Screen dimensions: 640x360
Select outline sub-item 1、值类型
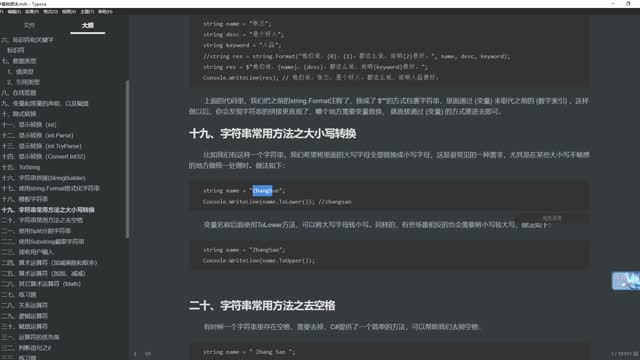pos(20,72)
